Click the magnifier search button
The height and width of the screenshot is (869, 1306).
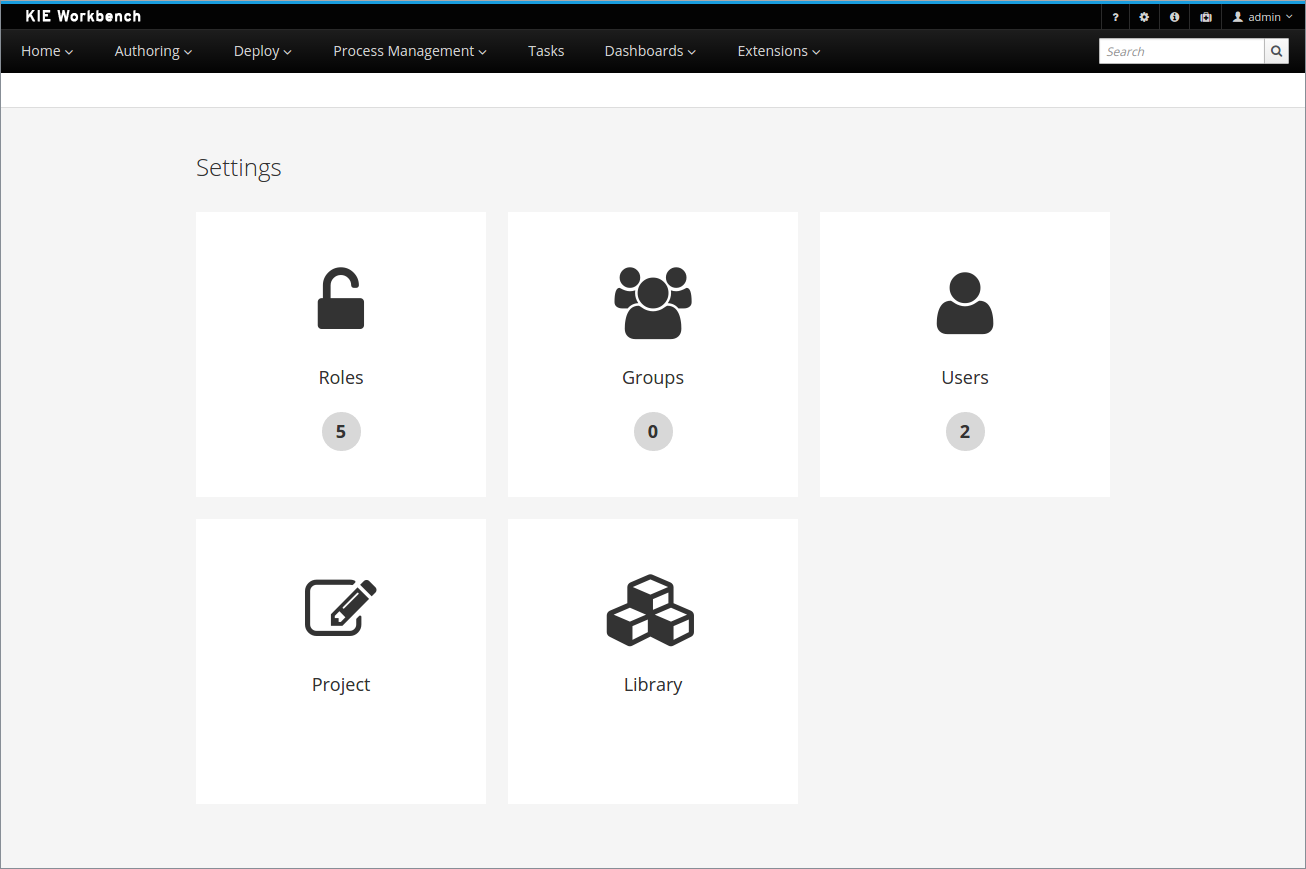coord(1276,51)
